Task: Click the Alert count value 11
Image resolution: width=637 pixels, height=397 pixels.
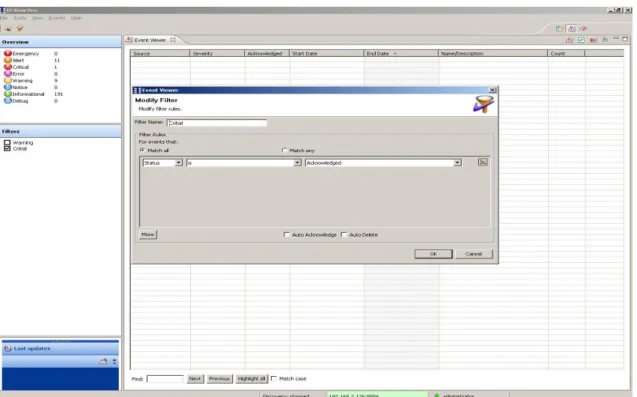Action: pos(57,60)
